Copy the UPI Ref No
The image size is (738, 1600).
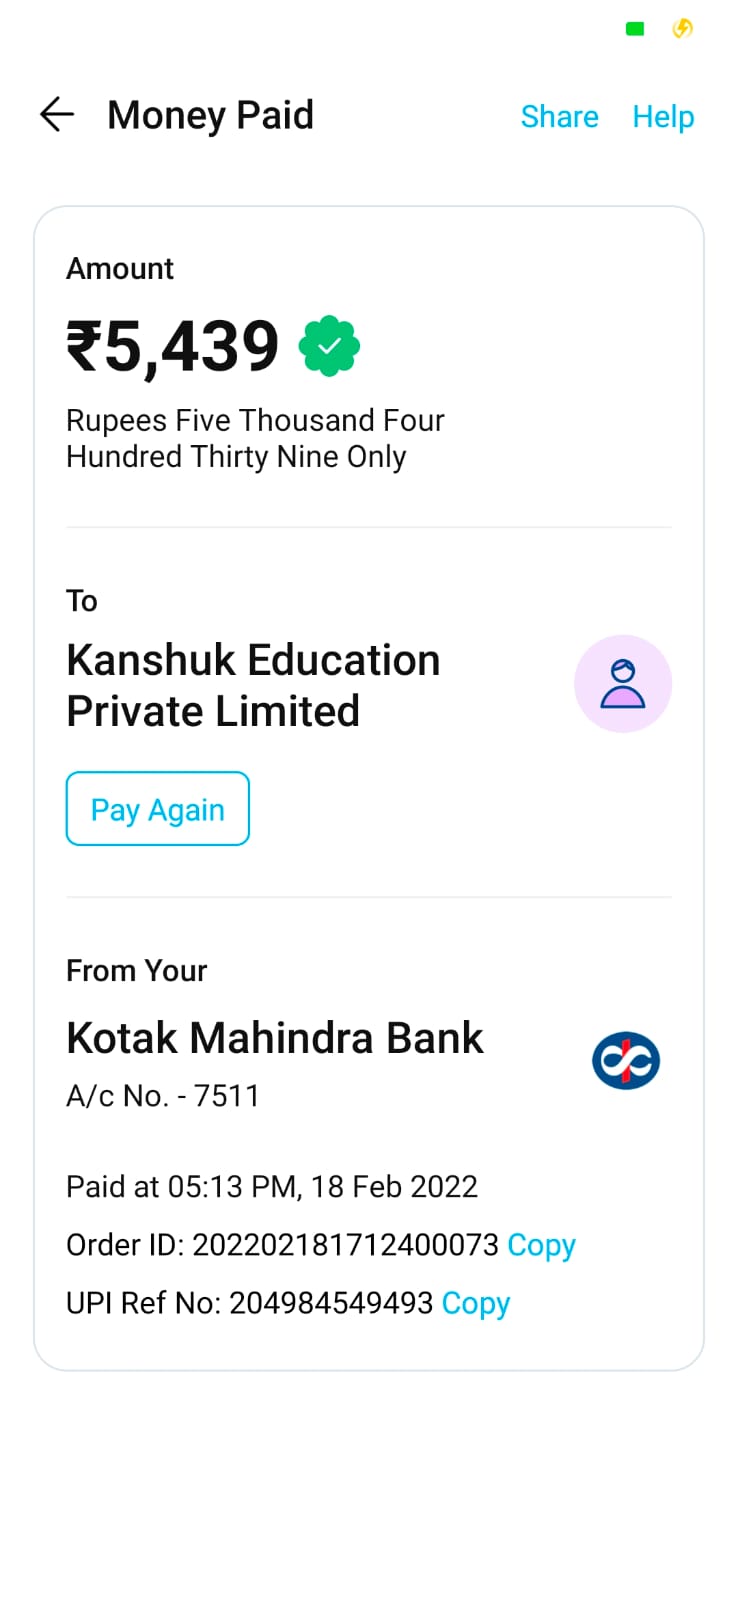476,1303
